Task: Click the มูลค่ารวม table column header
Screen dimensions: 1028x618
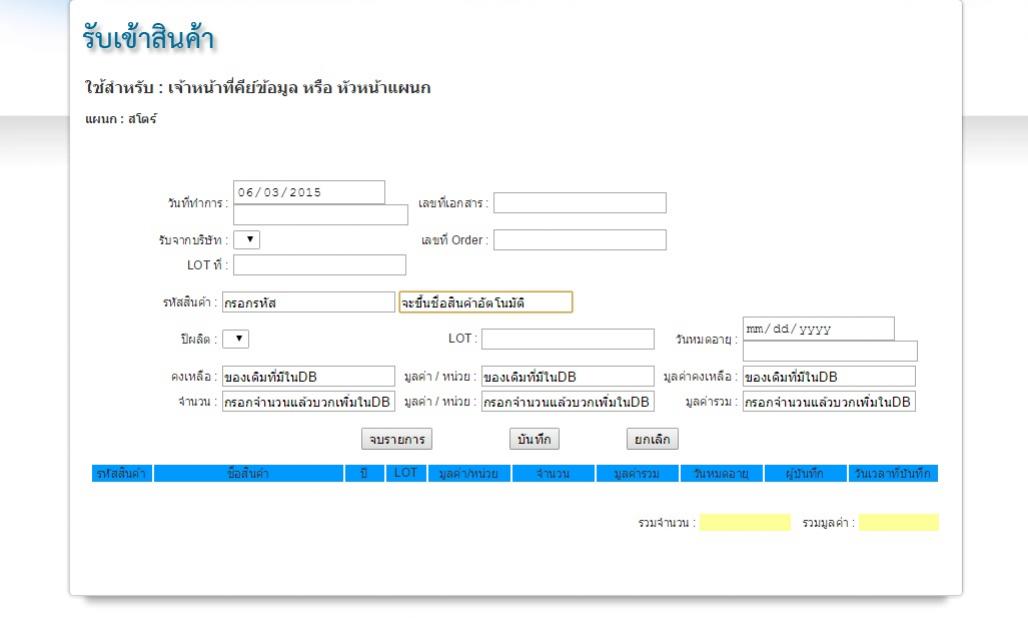Action: [x=637, y=473]
